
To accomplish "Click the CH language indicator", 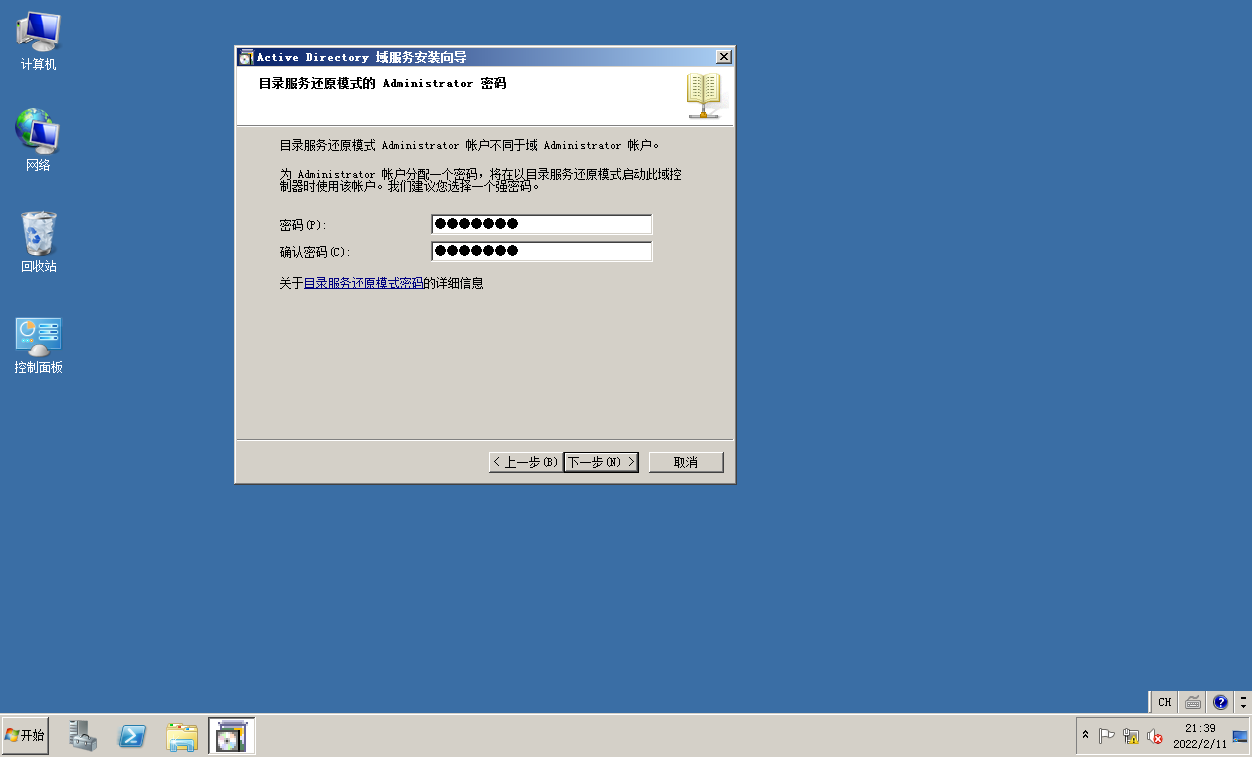I will coord(1164,702).
